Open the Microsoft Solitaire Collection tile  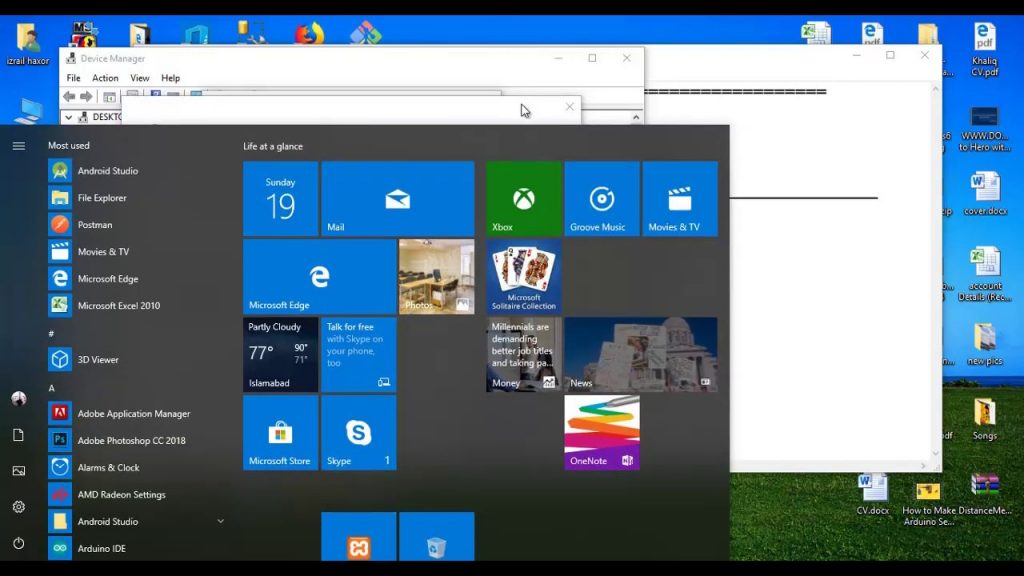click(x=524, y=276)
